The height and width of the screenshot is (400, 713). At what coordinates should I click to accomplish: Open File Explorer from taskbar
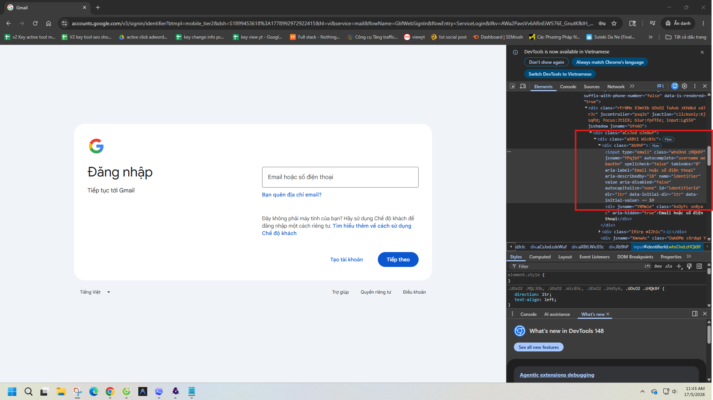pyautogui.click(x=60, y=391)
